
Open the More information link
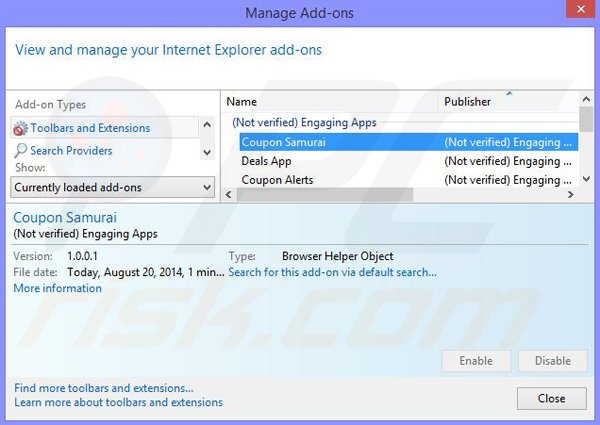pyautogui.click(x=58, y=288)
